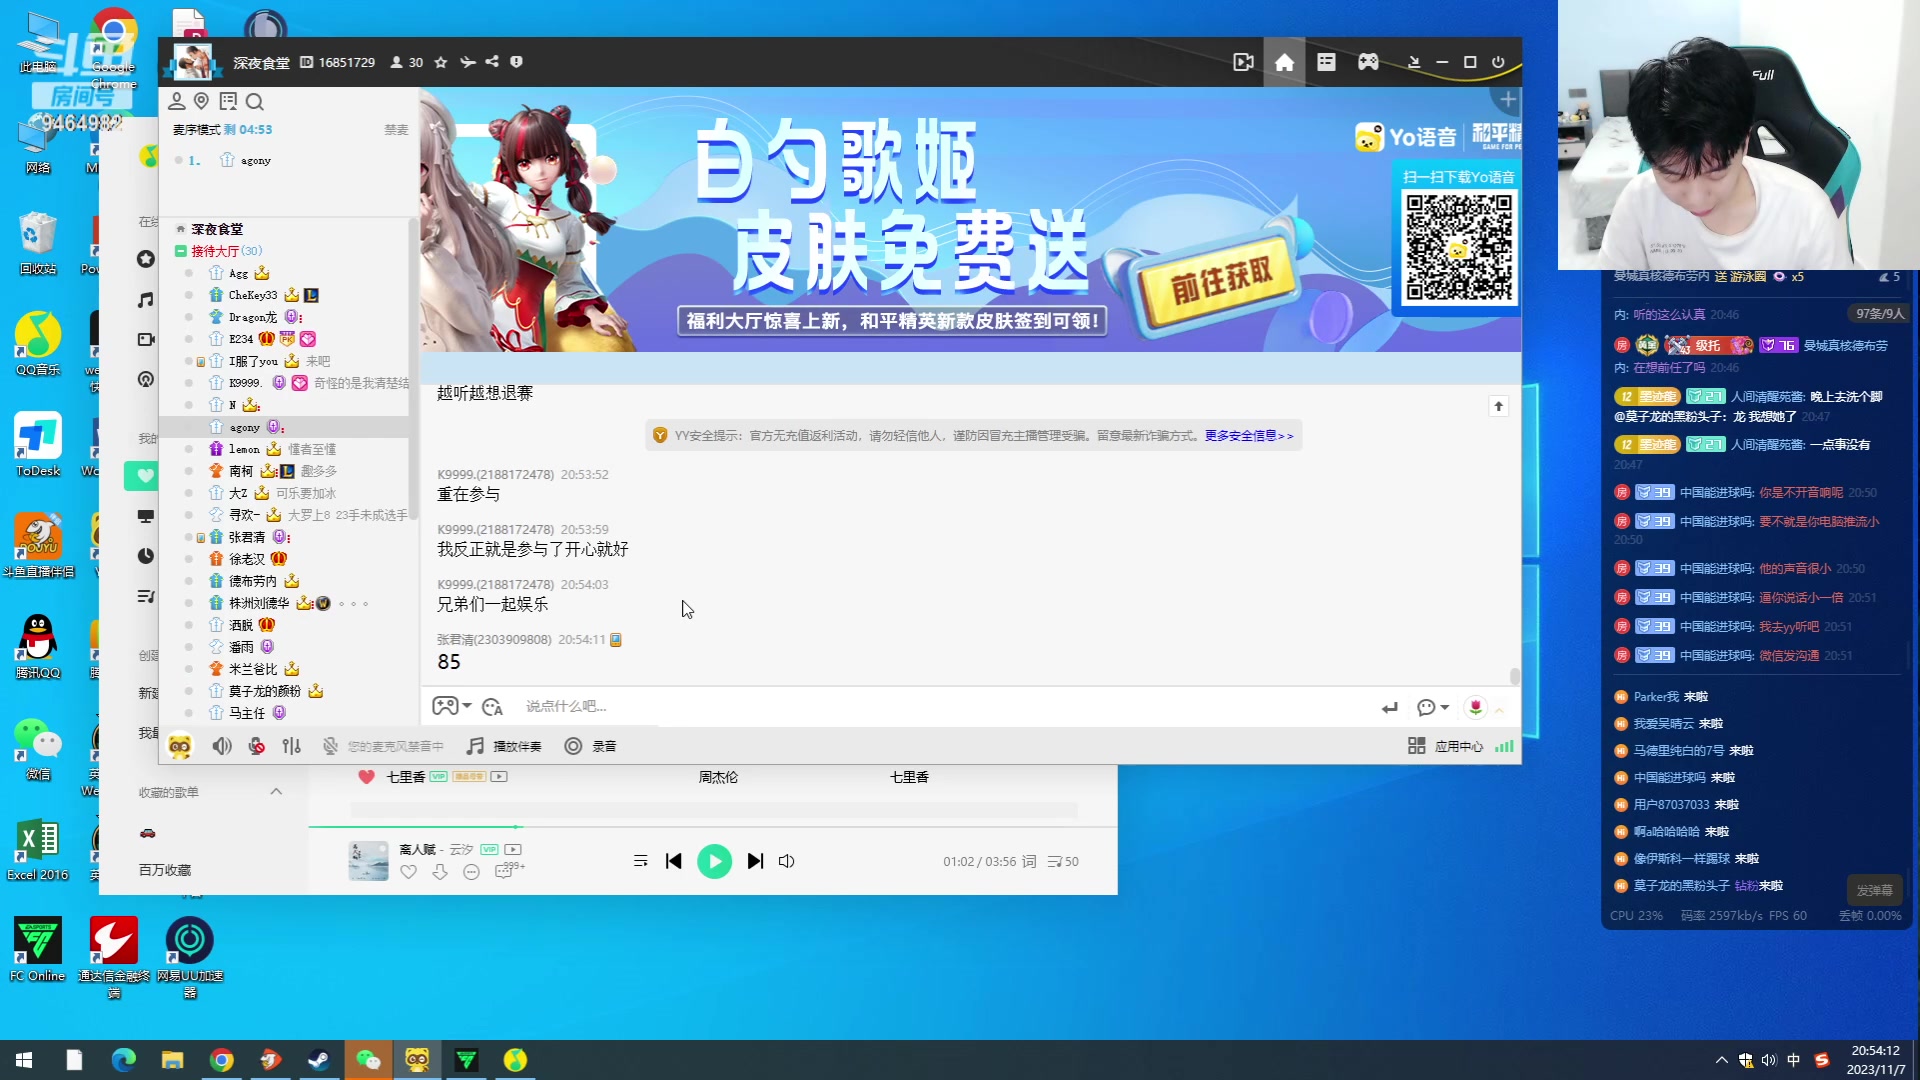
Task: Click the location pin icon
Action: tap(202, 101)
